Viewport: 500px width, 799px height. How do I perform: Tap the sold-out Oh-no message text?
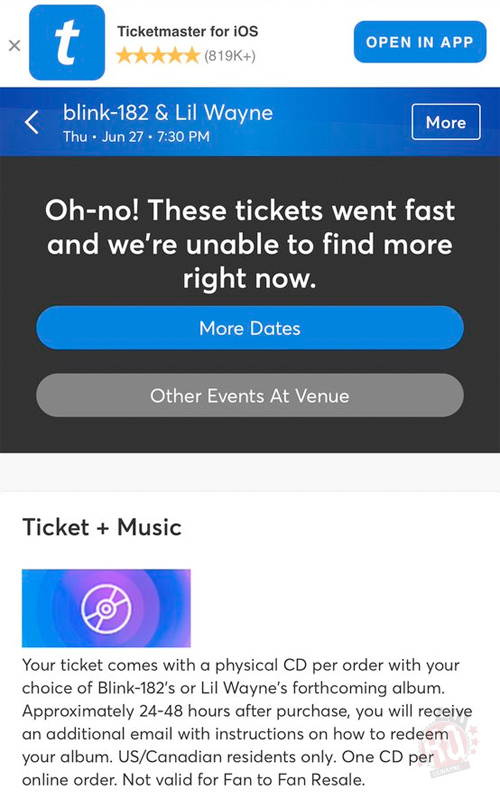pos(250,245)
